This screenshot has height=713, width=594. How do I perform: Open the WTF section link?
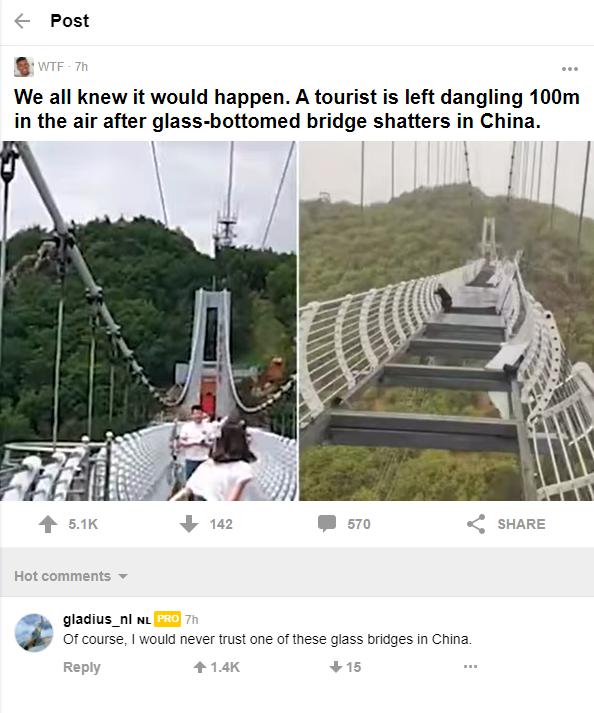click(50, 66)
